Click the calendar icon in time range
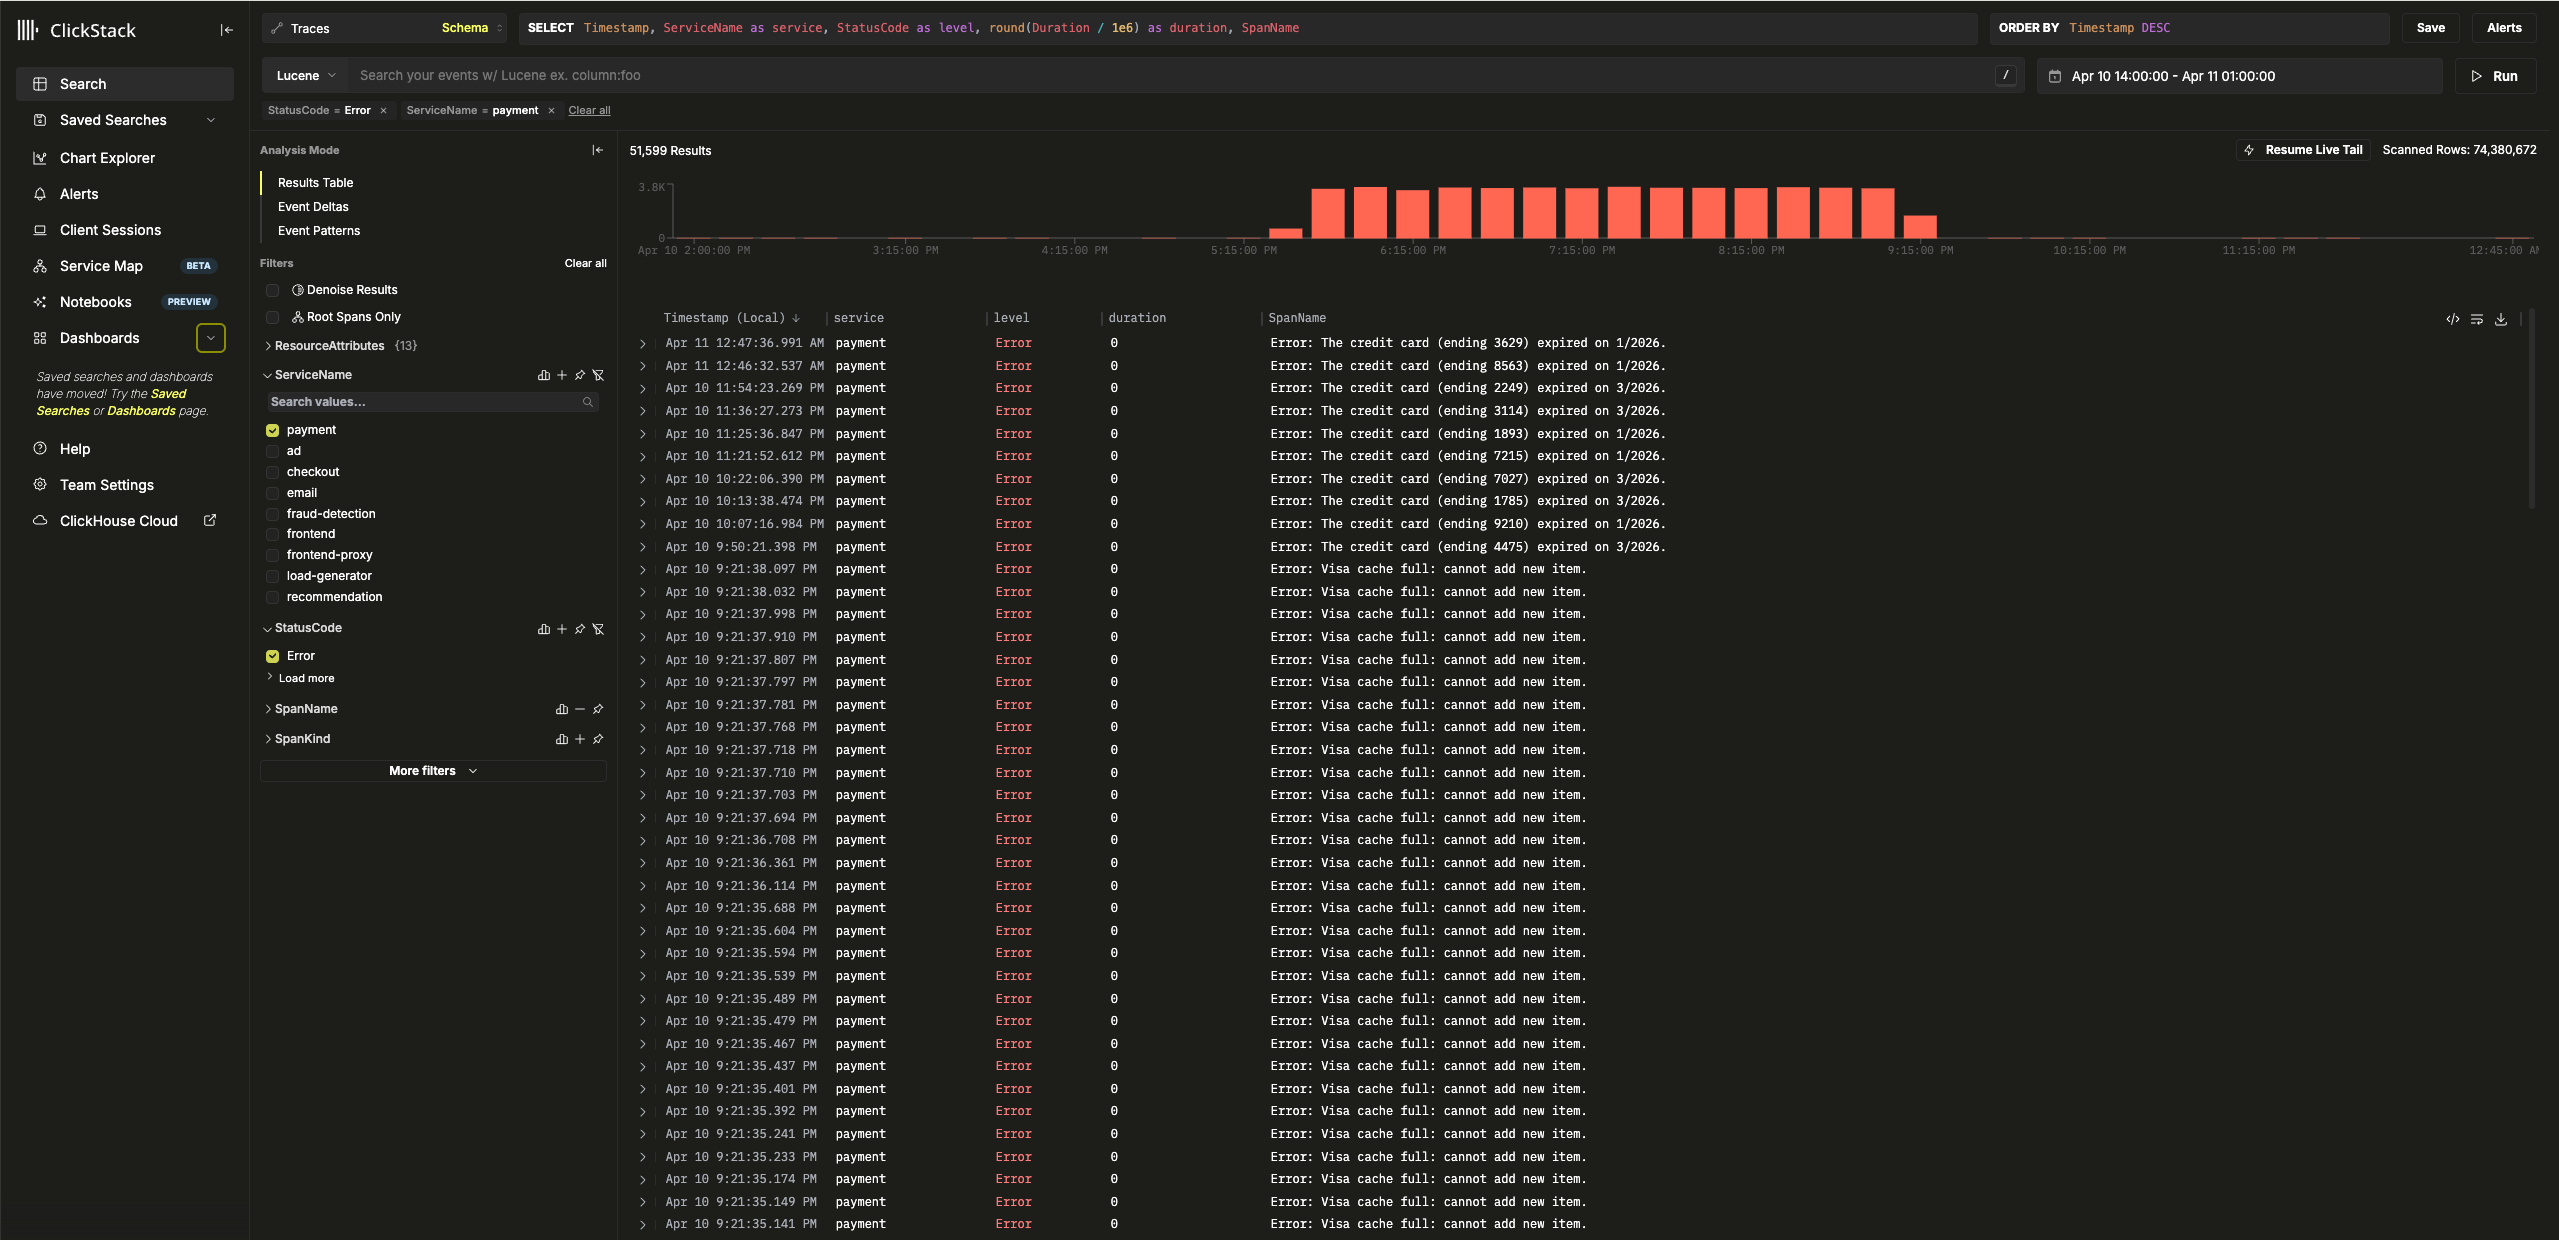Screen dimensions: 2559x1240 click(x=2055, y=76)
